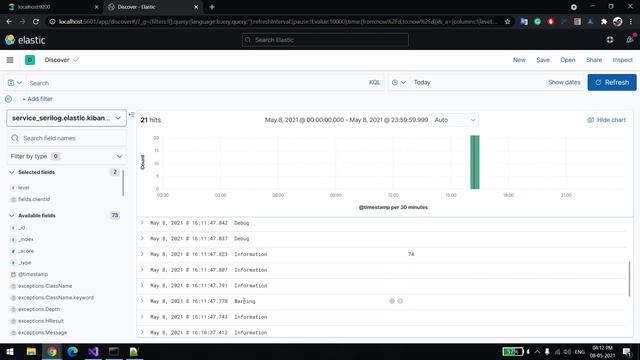Image resolution: width=640 pixels, height=360 pixels.
Task: Reload the page with browser refresh icon
Action: 36,22
